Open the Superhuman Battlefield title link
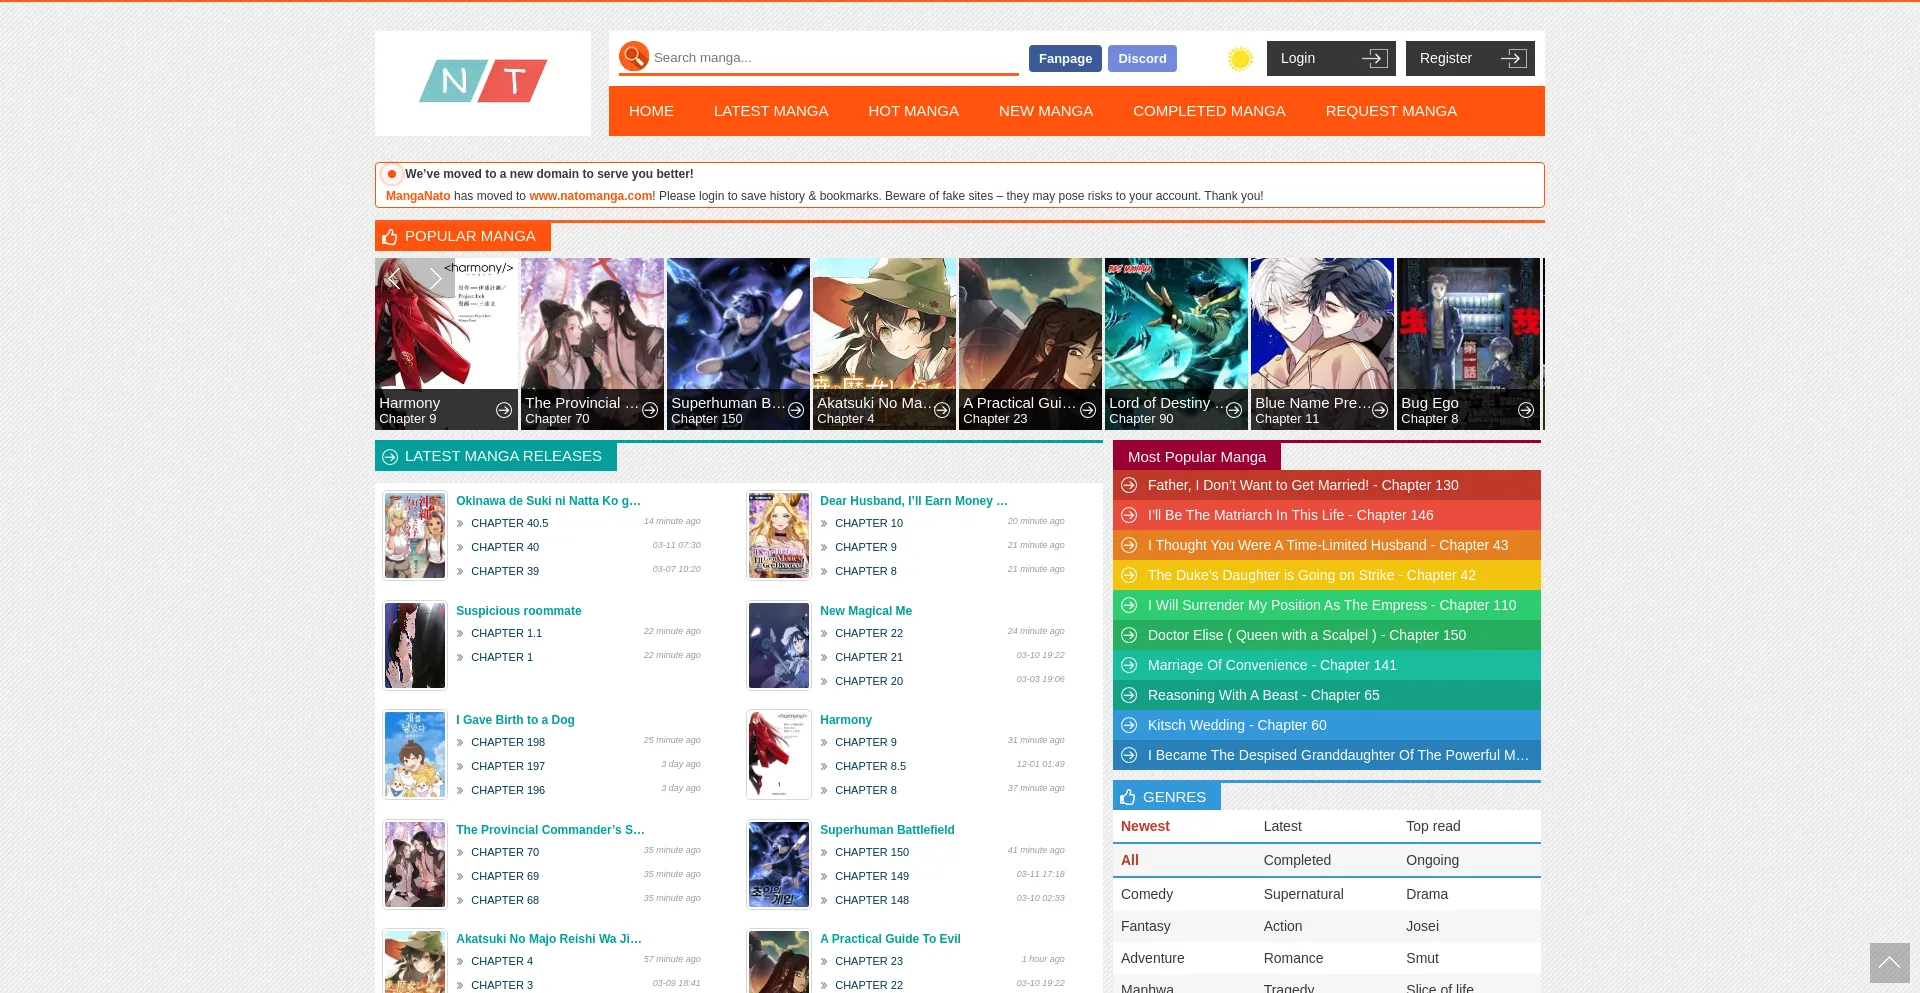Viewport: 1920px width, 993px height. pyautogui.click(x=887, y=830)
